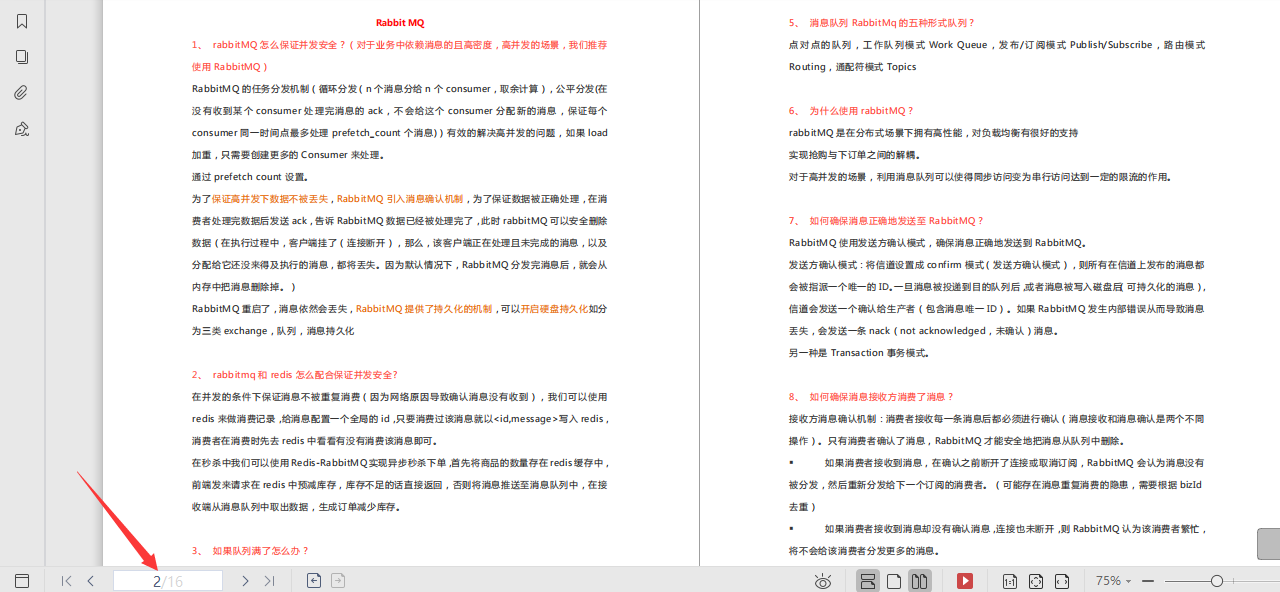Image resolution: width=1280 pixels, height=592 pixels.
Task: Click heading '6、 为什么使用 rabbitMQ?'
Action: pyautogui.click(x=851, y=110)
